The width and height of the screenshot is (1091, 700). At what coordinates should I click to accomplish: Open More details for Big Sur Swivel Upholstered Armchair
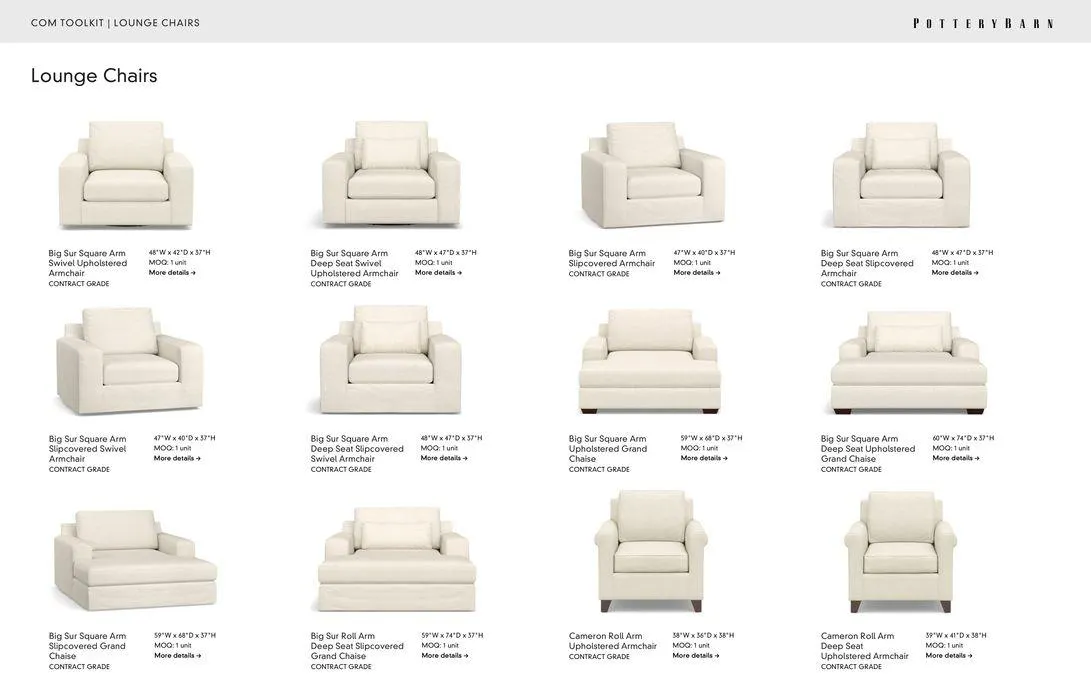[172, 273]
